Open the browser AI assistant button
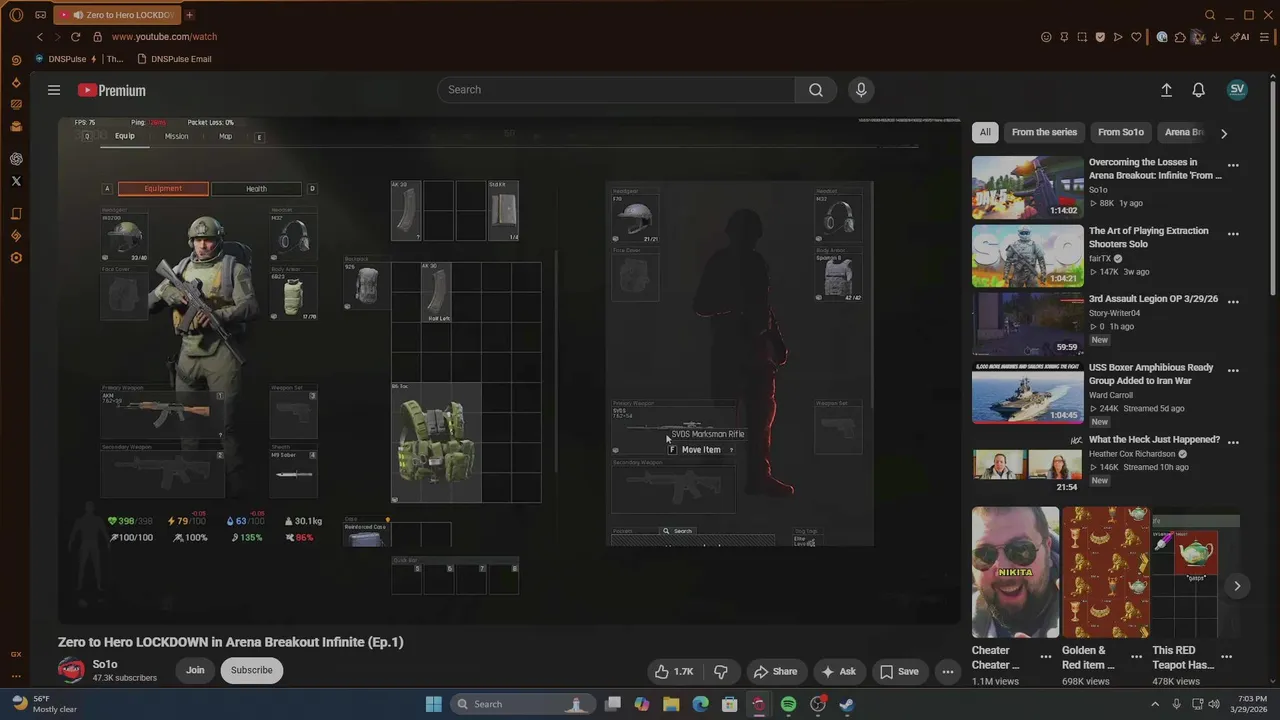This screenshot has height=720, width=1280. 1241,37
